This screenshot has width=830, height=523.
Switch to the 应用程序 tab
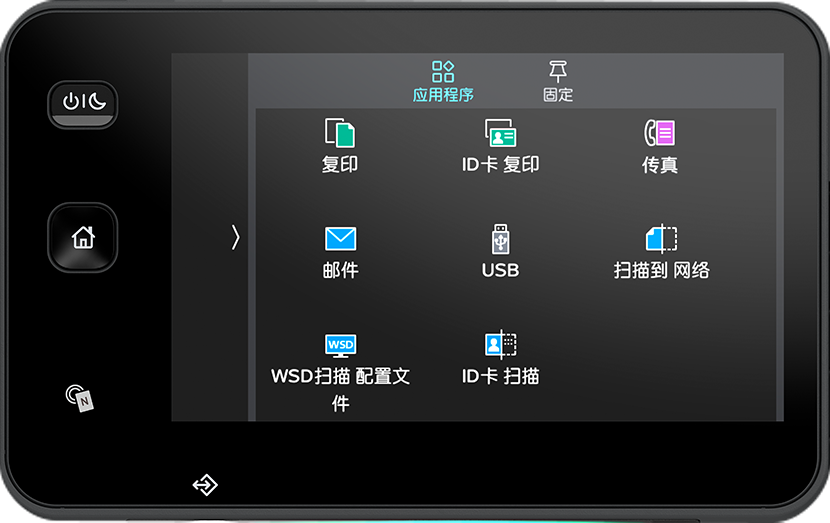(443, 81)
